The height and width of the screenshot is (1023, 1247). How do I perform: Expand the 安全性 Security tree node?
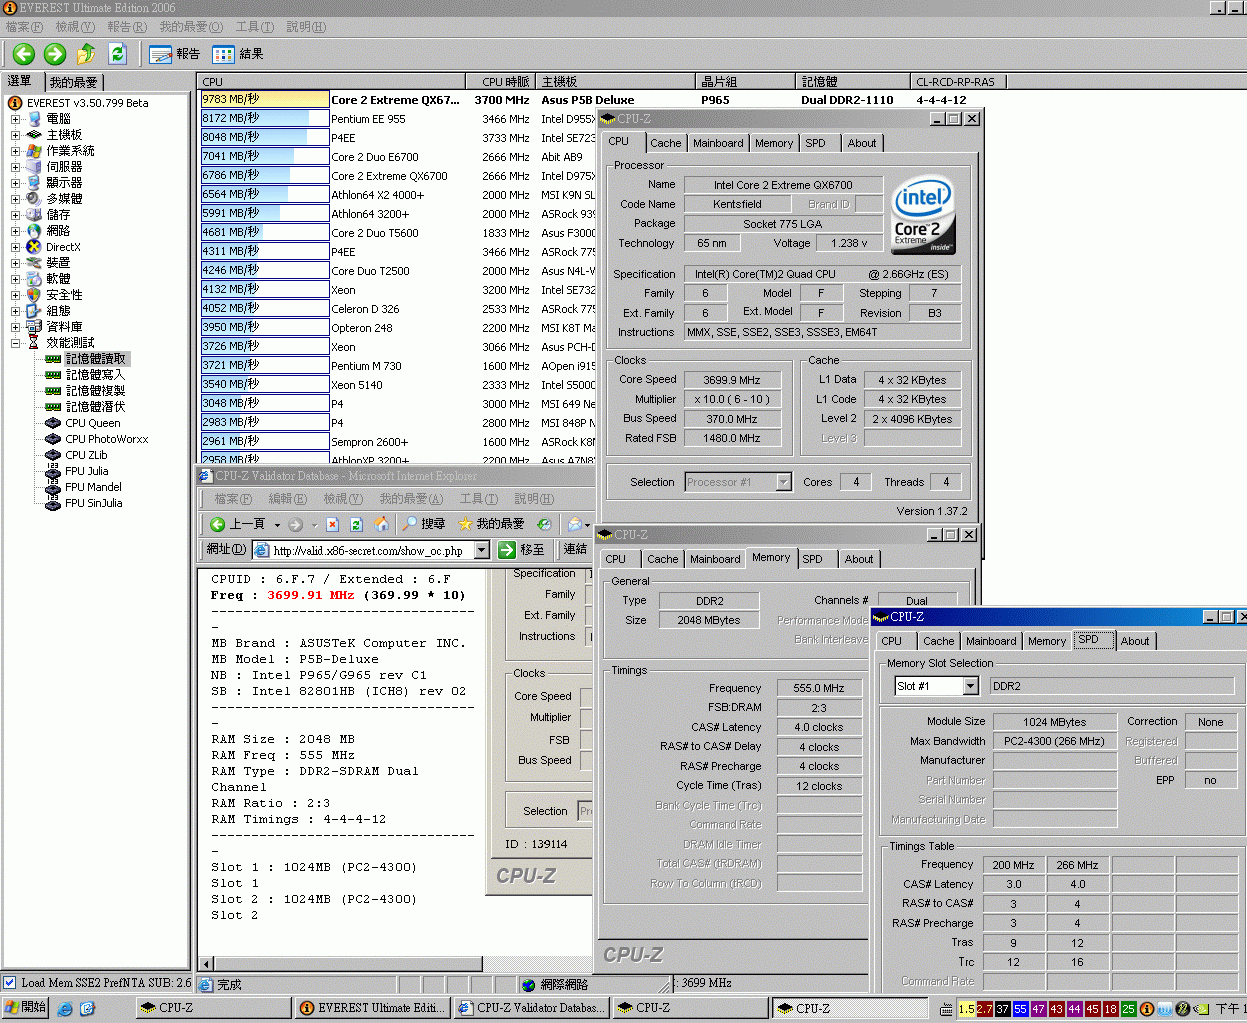pyautogui.click(x=16, y=295)
